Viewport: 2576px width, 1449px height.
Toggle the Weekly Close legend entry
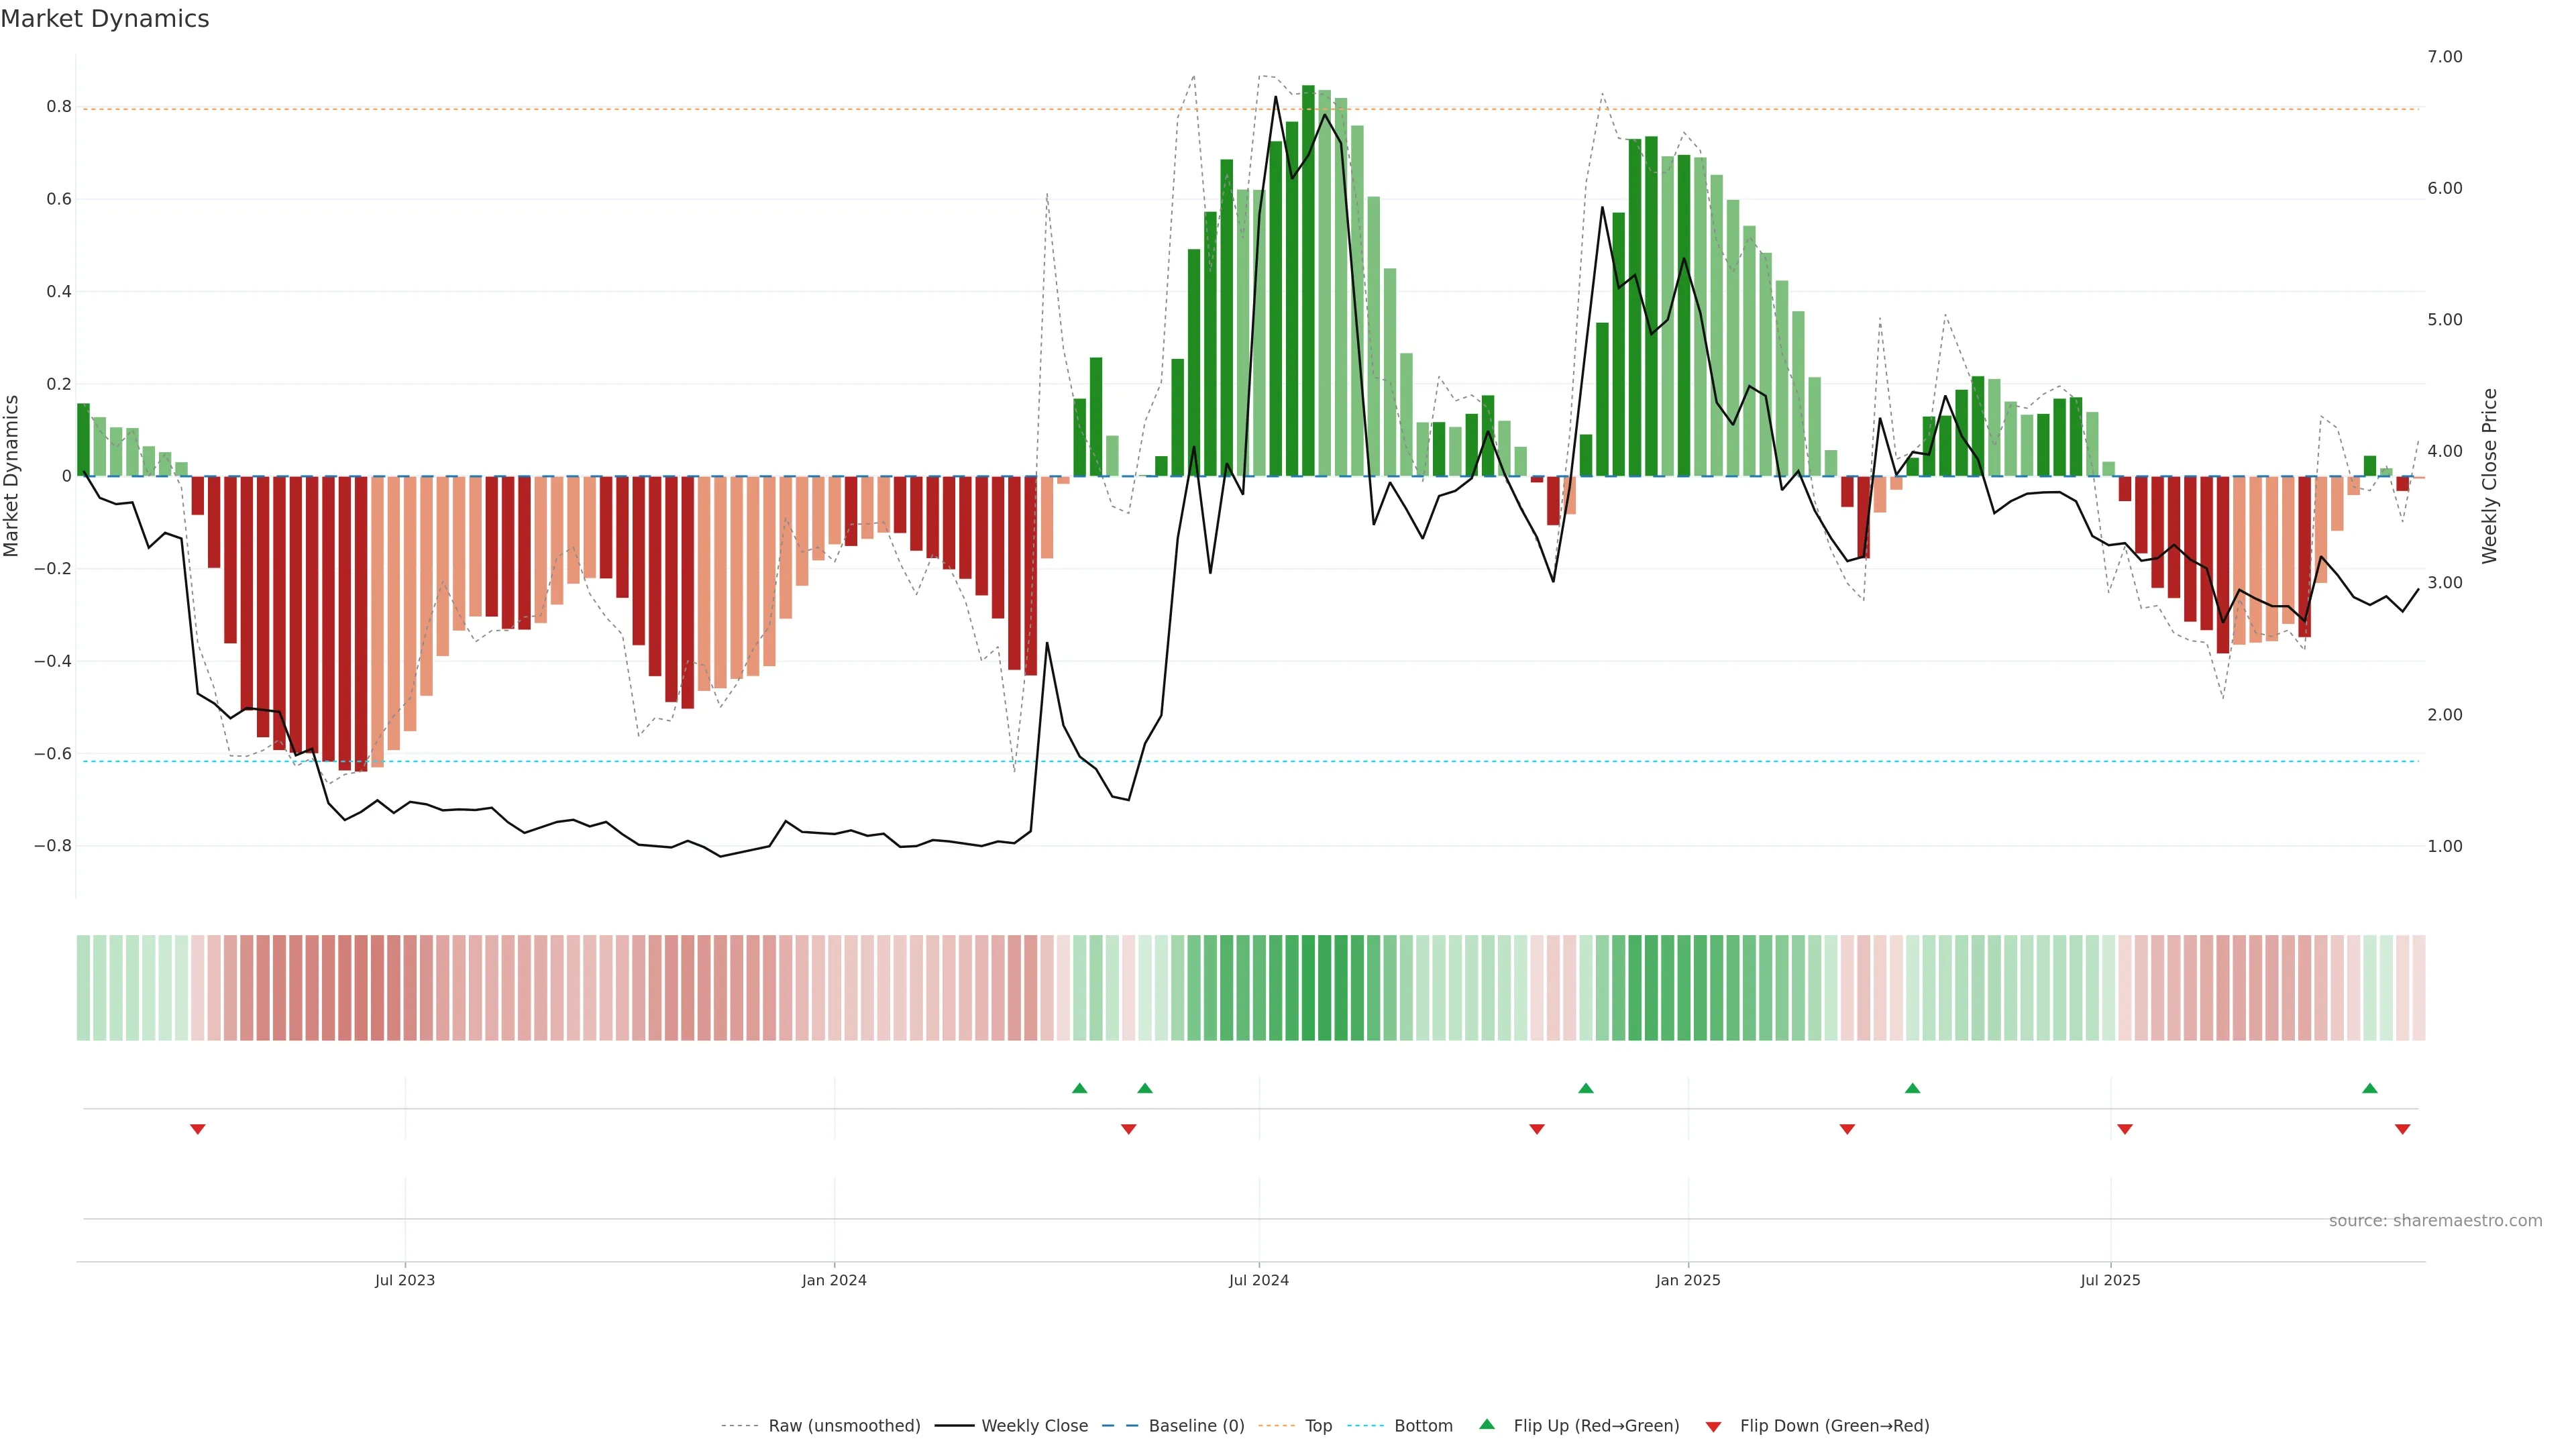pos(1034,1426)
